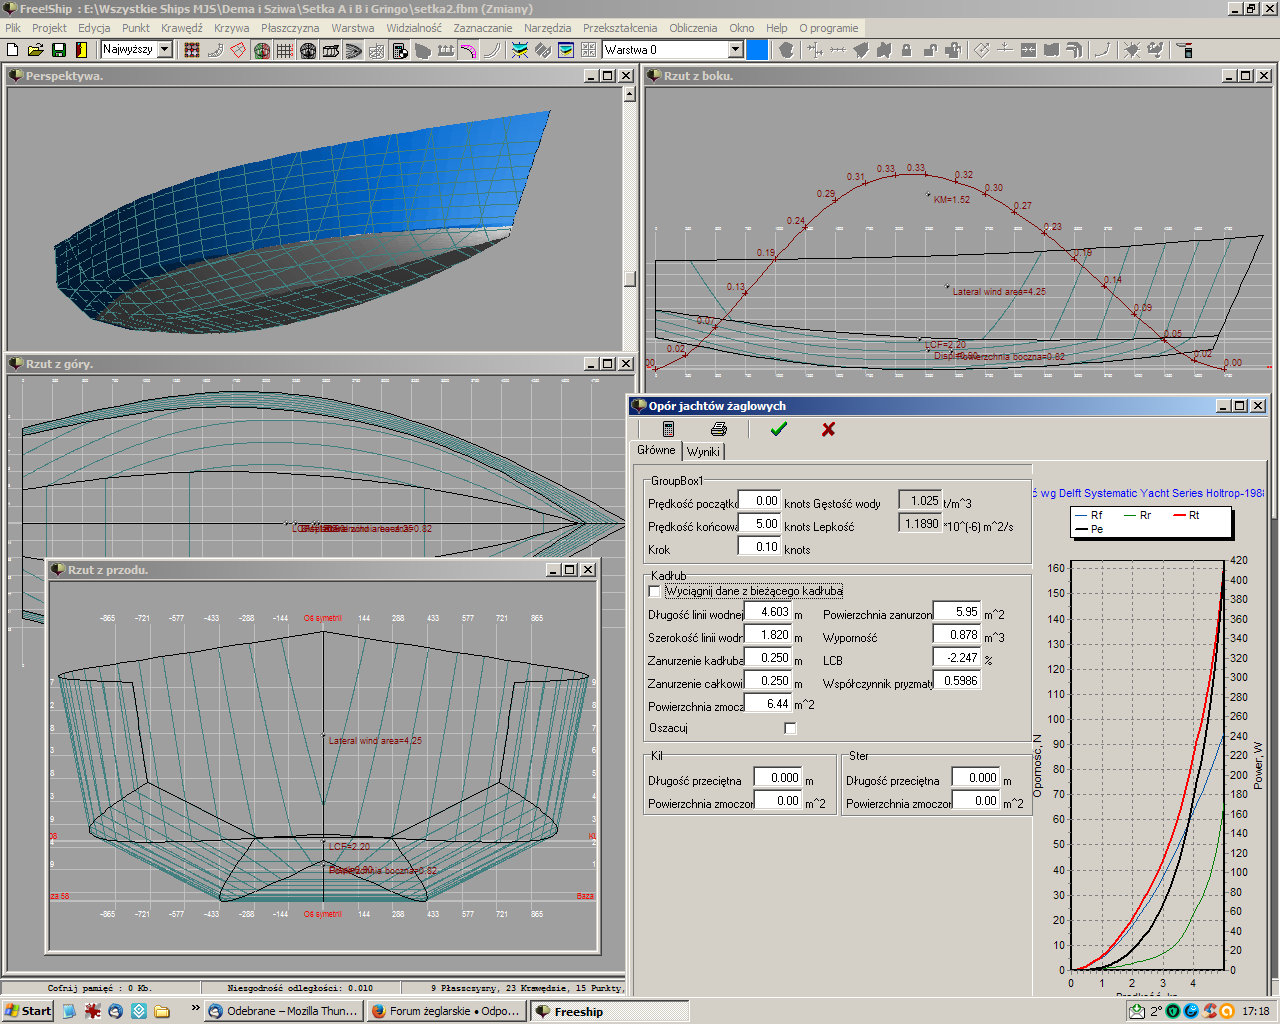This screenshot has height=1024, width=1280.
Task: Tick the Oszacuj checkbox
Action: (x=790, y=728)
